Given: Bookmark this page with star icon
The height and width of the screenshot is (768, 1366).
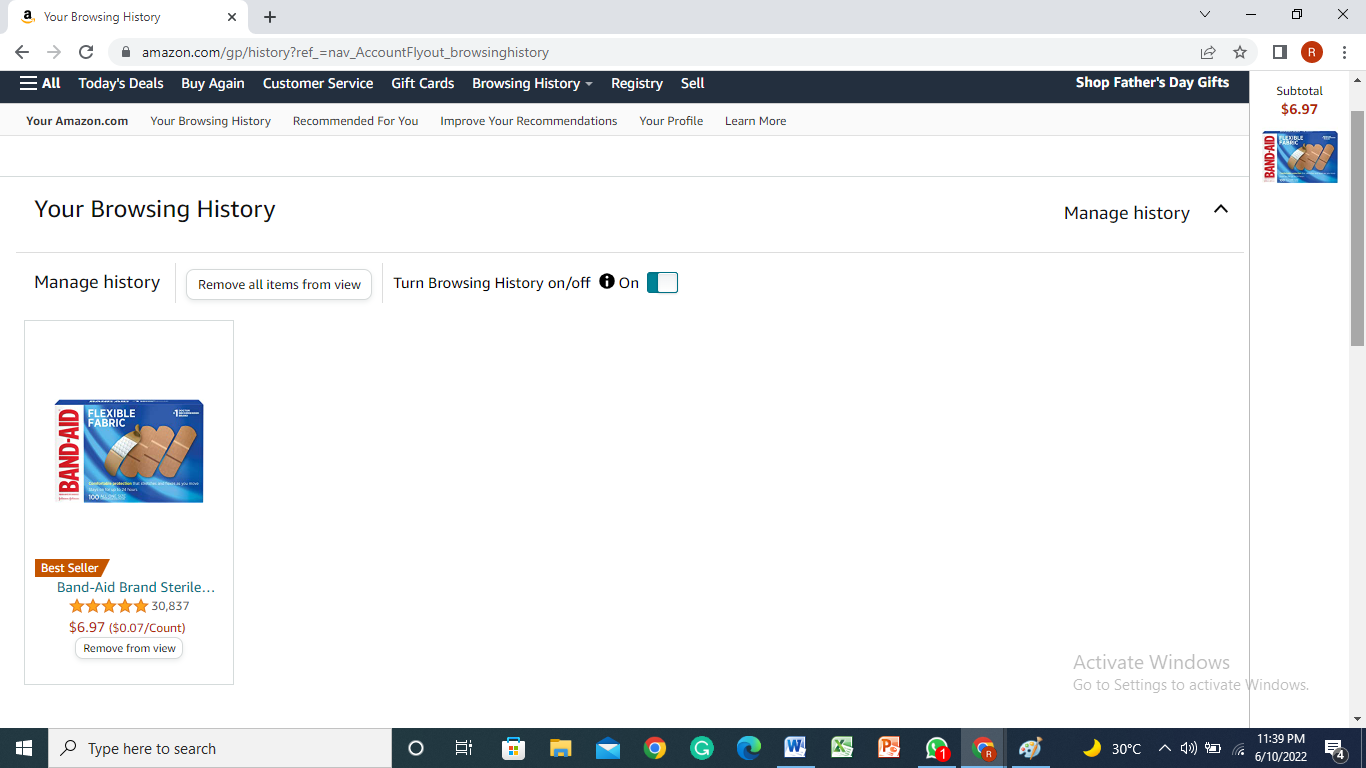Looking at the screenshot, I should (1240, 52).
